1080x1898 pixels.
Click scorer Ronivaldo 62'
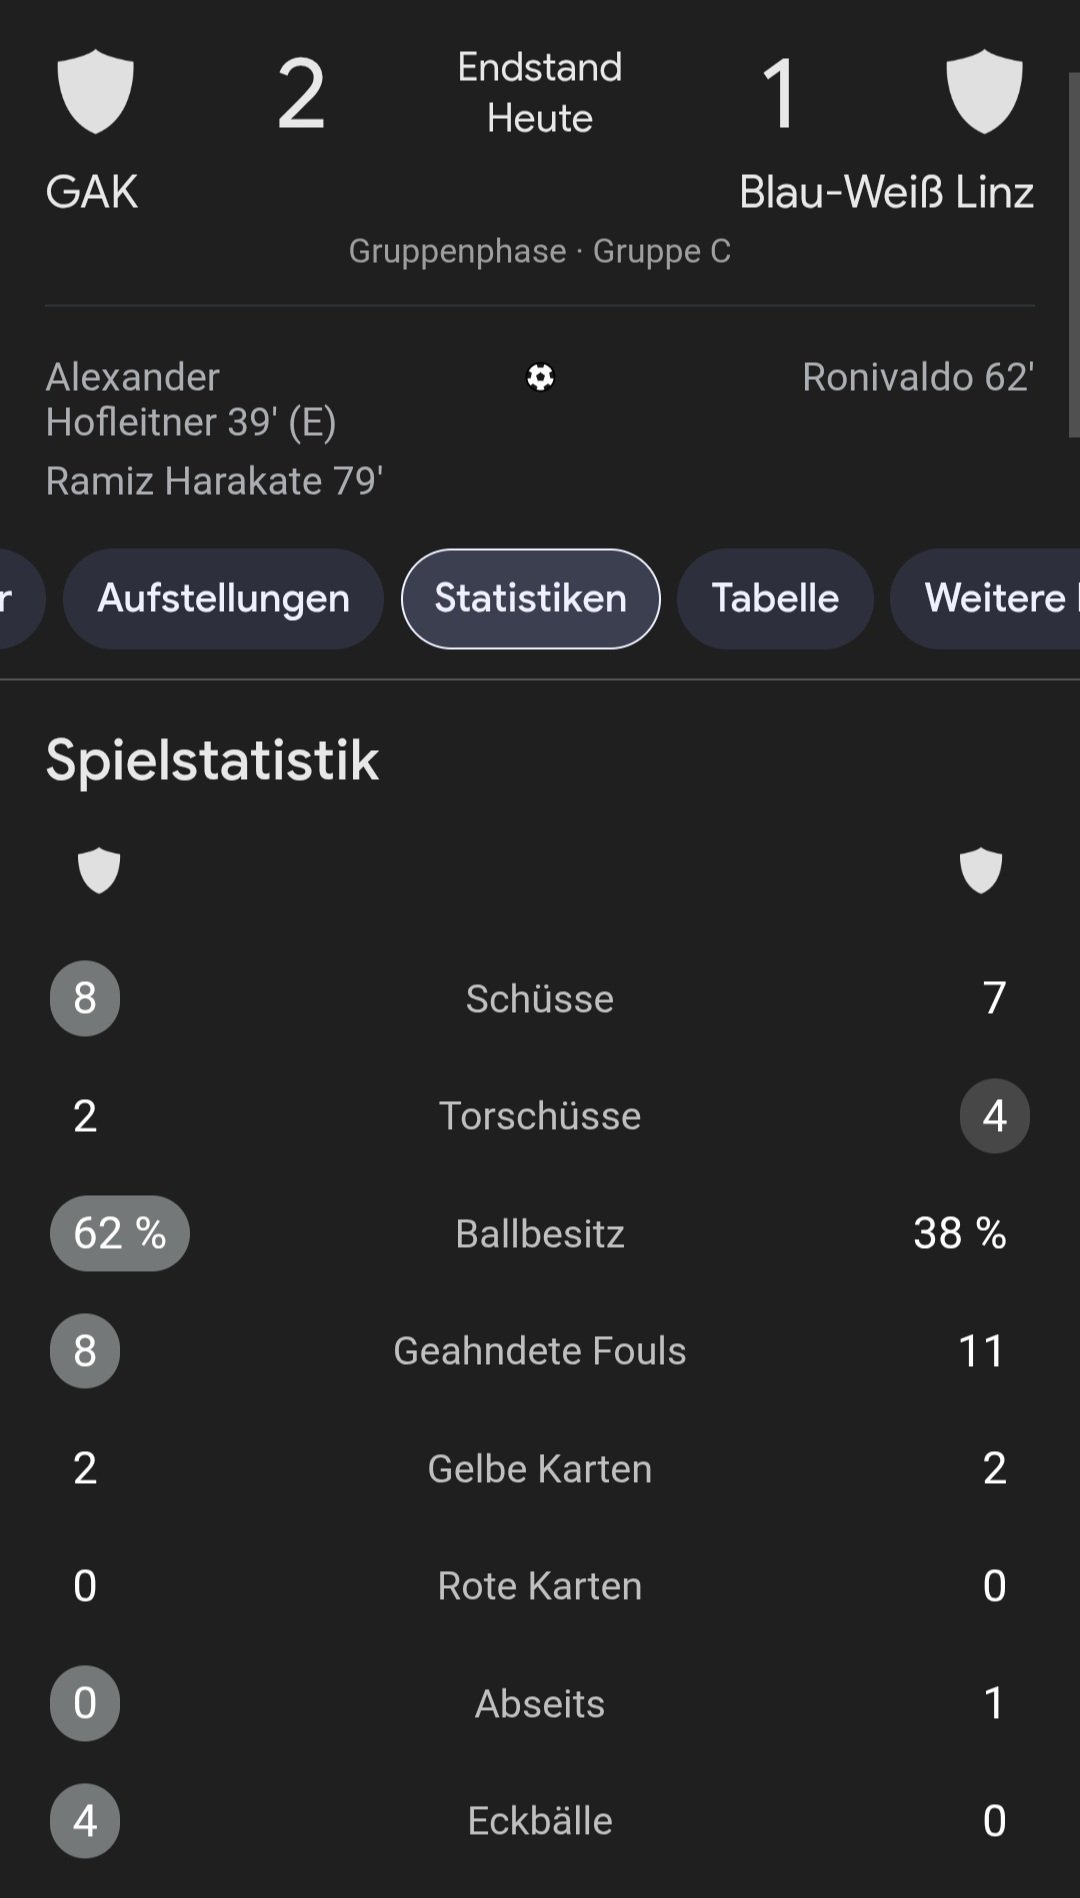point(917,377)
